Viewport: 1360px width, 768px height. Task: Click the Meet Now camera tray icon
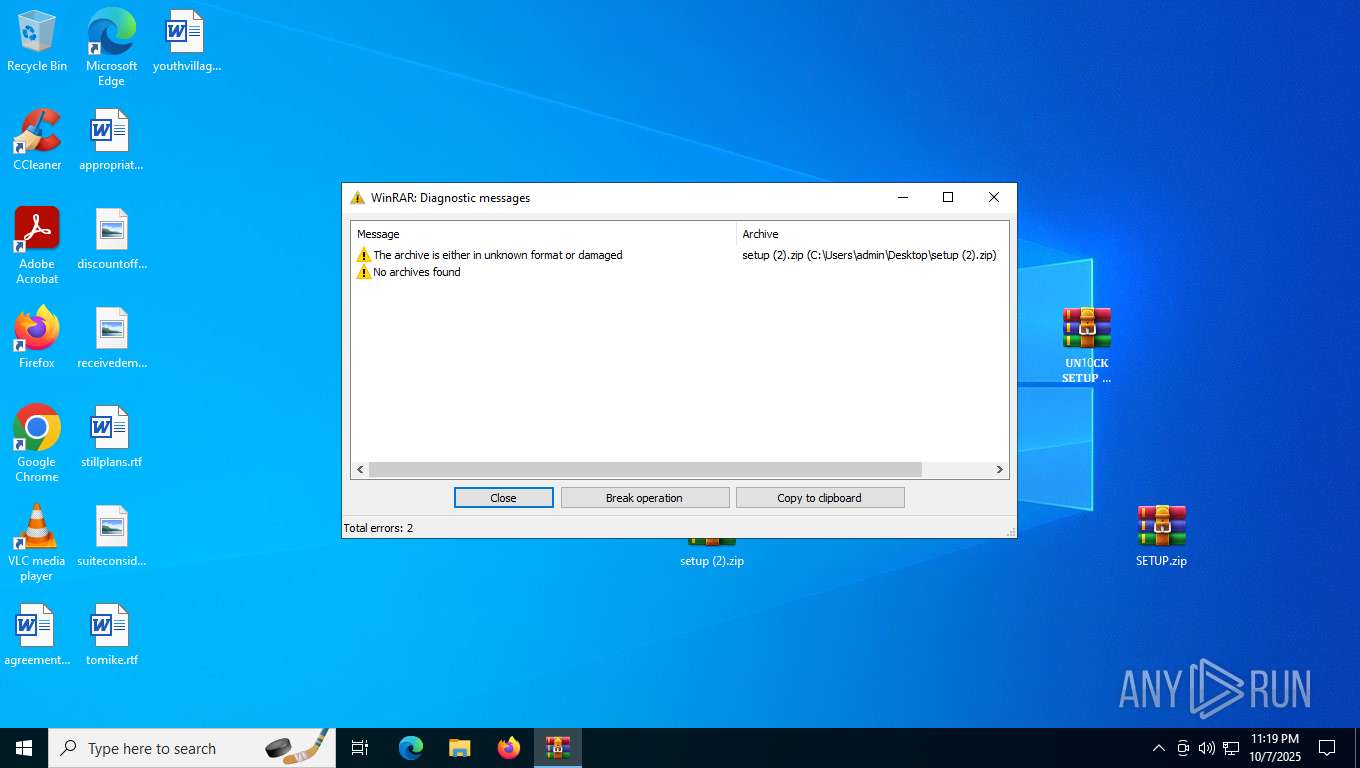(x=1183, y=748)
